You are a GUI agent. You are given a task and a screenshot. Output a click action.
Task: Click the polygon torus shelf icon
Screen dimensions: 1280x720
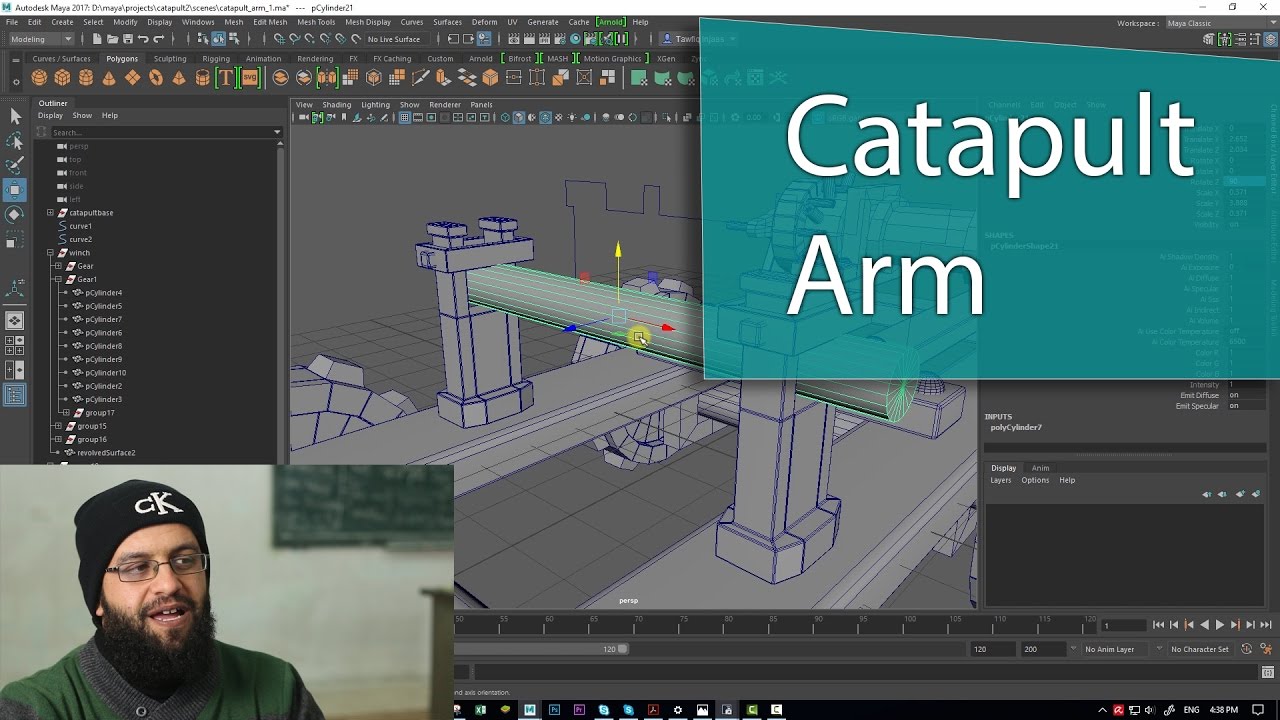156,77
